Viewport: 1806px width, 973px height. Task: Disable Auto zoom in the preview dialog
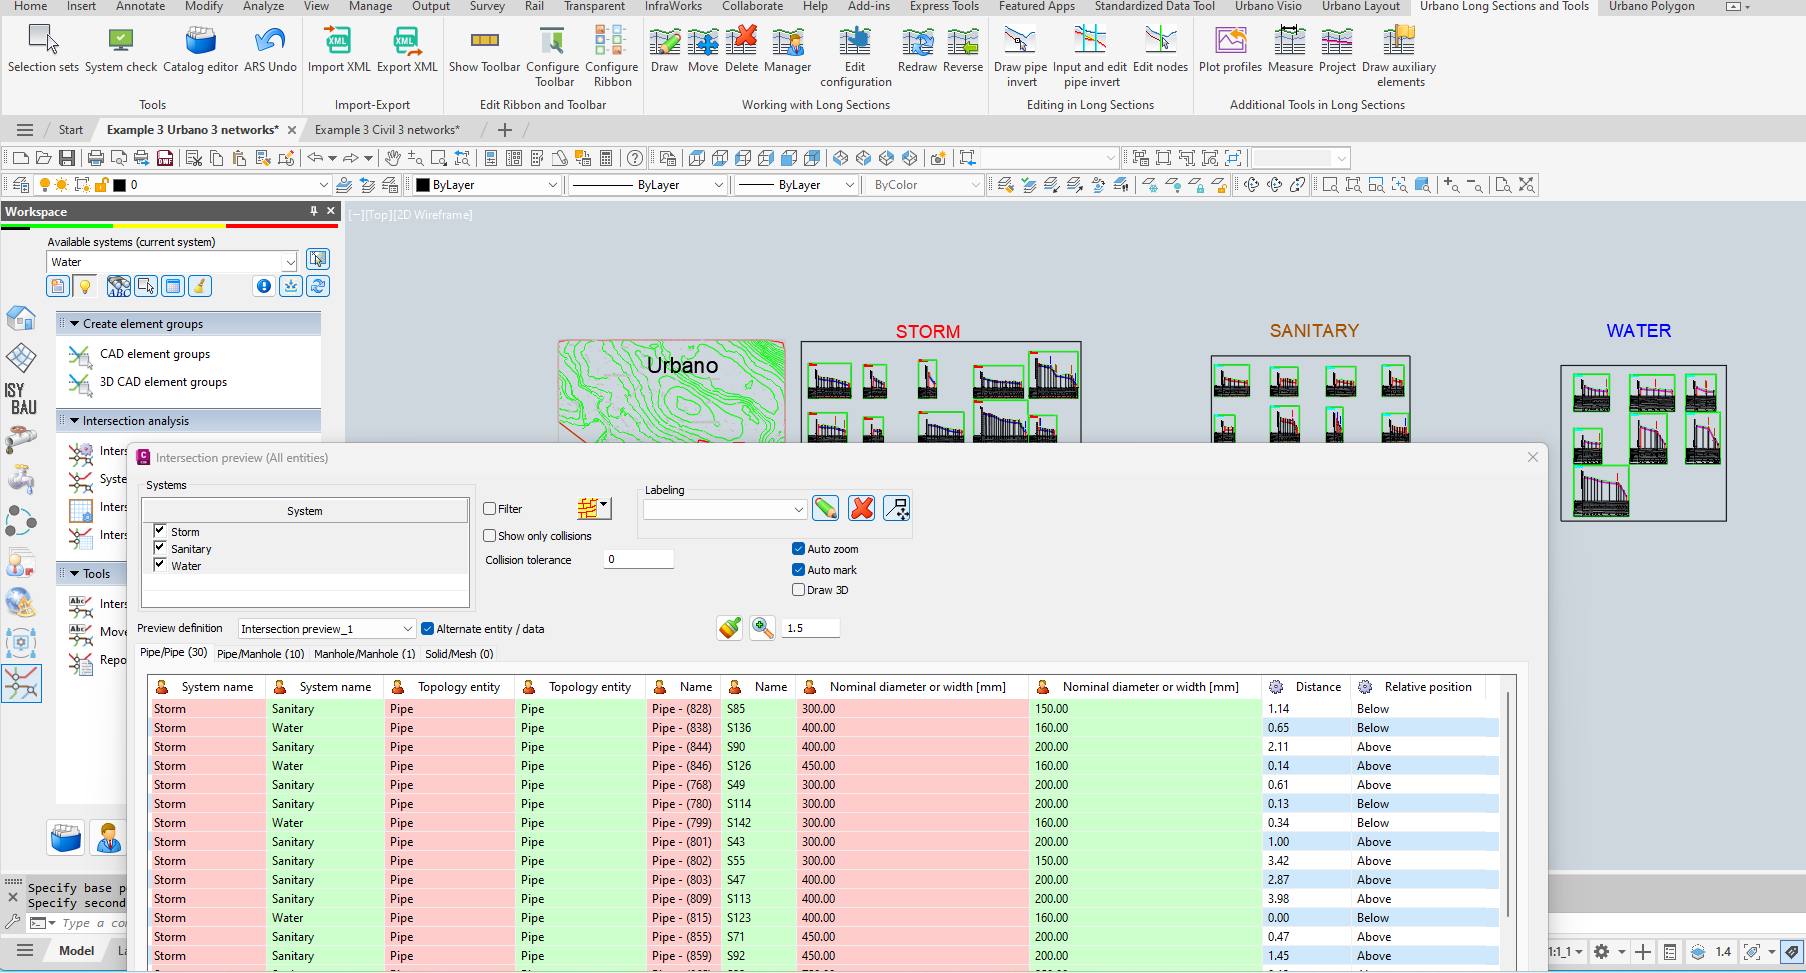click(798, 548)
